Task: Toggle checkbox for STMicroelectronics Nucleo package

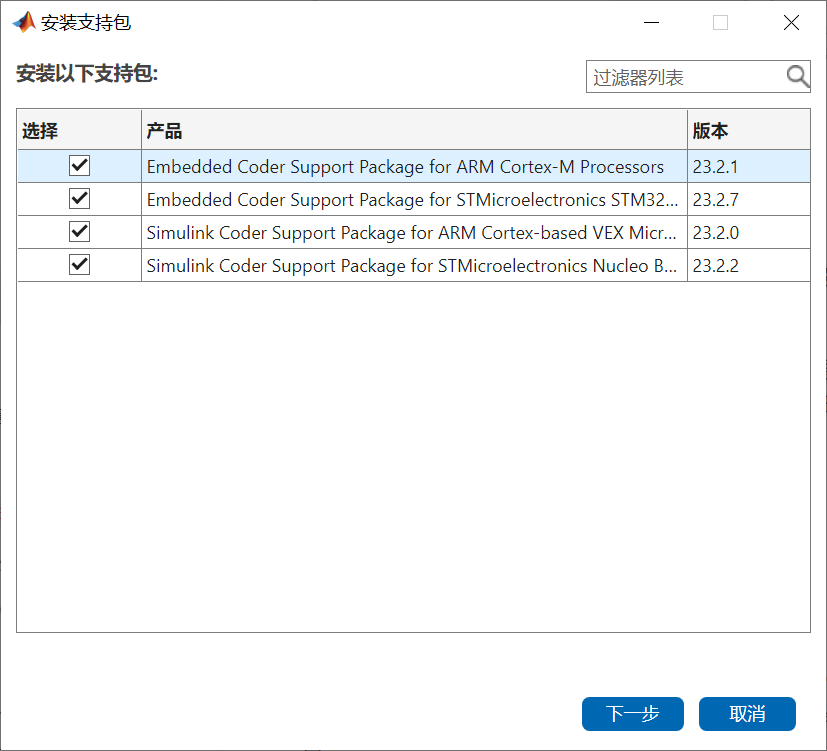Action: coord(79,265)
